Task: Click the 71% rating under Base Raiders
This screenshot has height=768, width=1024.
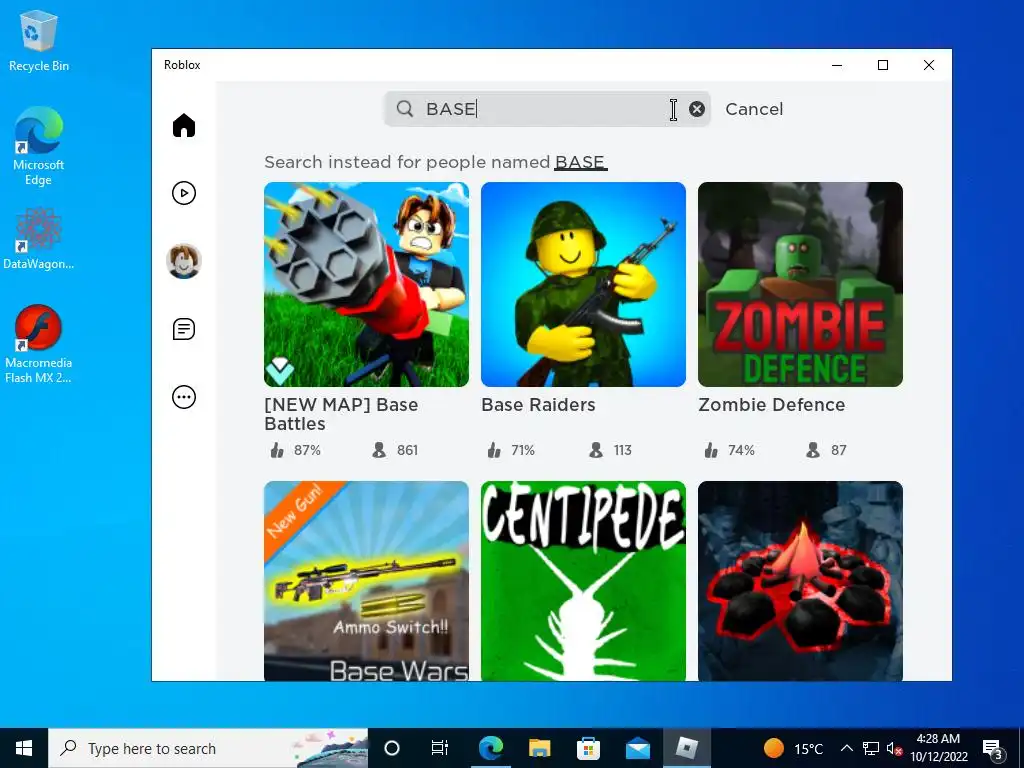Action: click(x=522, y=450)
